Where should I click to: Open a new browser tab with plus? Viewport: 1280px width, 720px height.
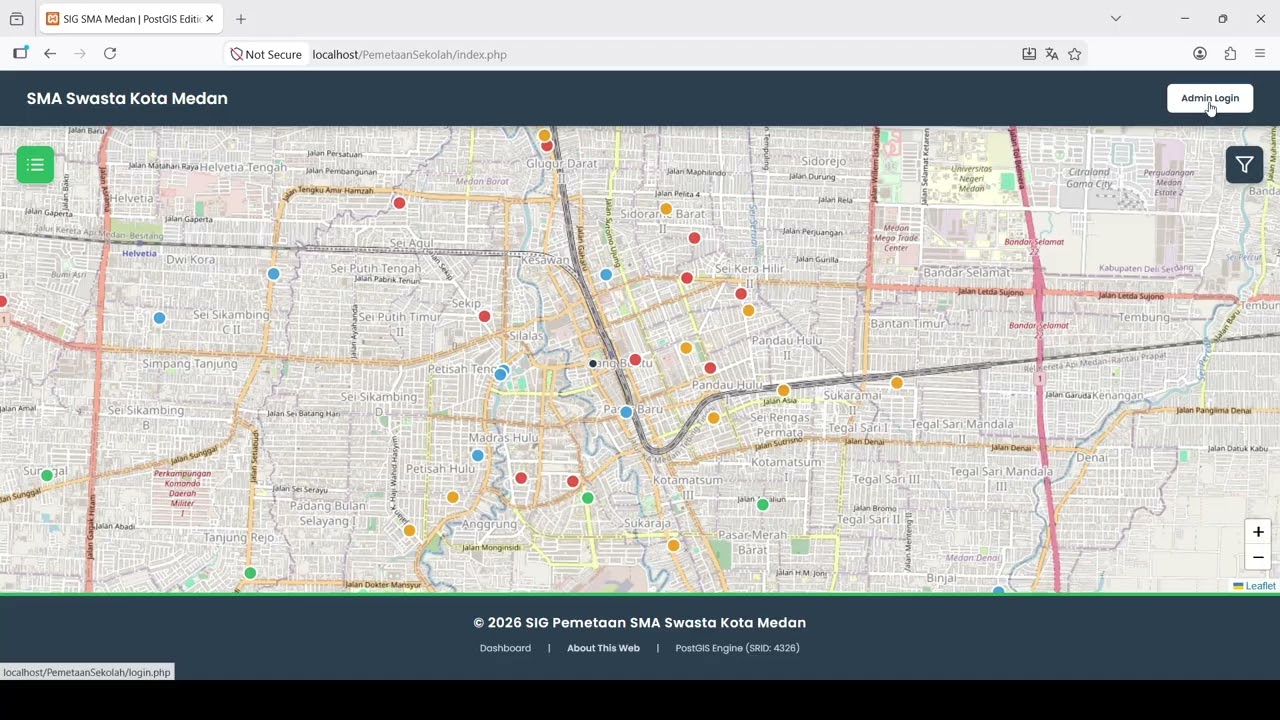click(x=241, y=19)
